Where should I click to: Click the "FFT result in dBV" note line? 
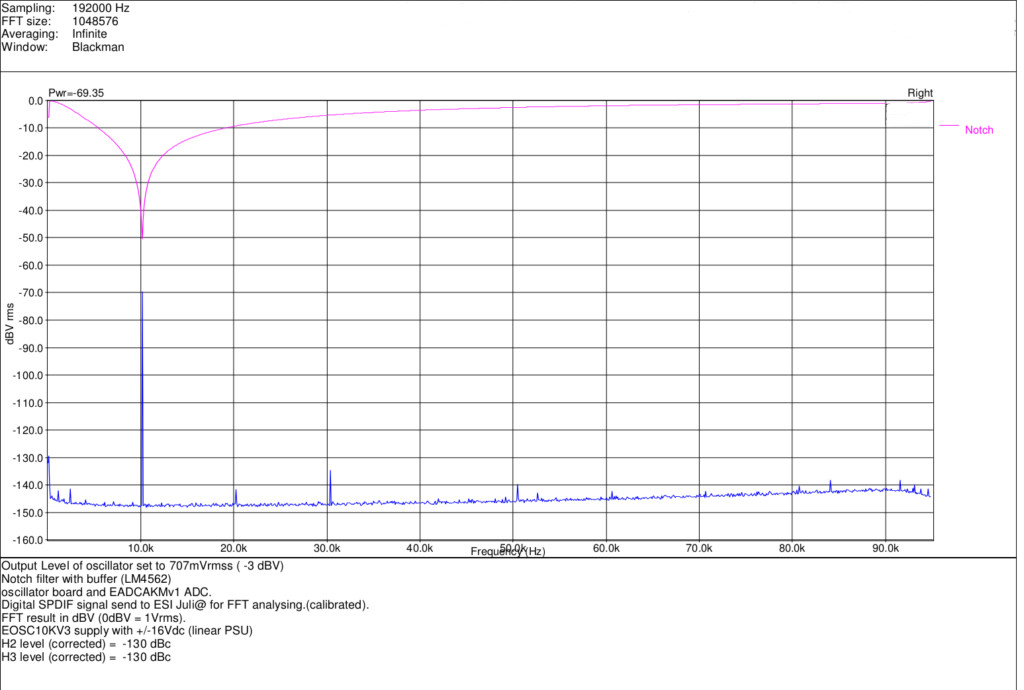pos(93,618)
